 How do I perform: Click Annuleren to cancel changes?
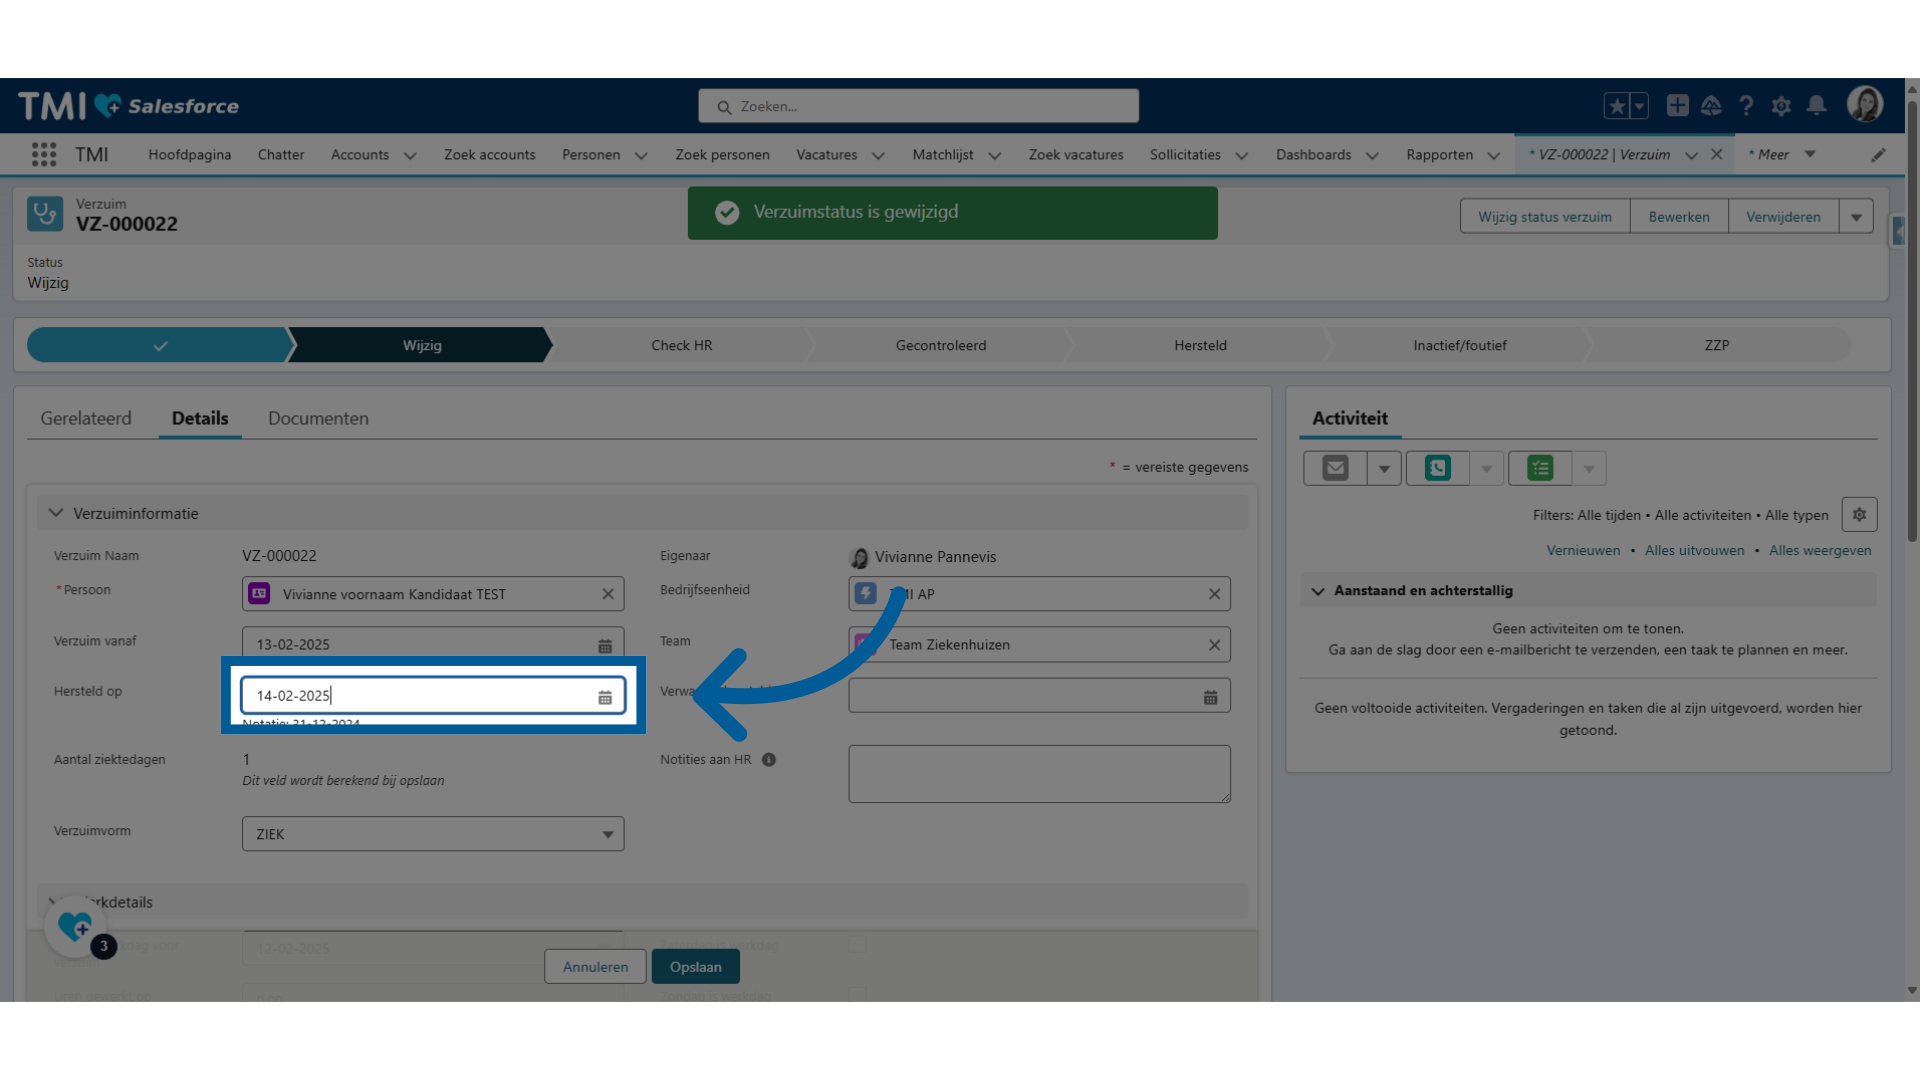[x=595, y=967]
